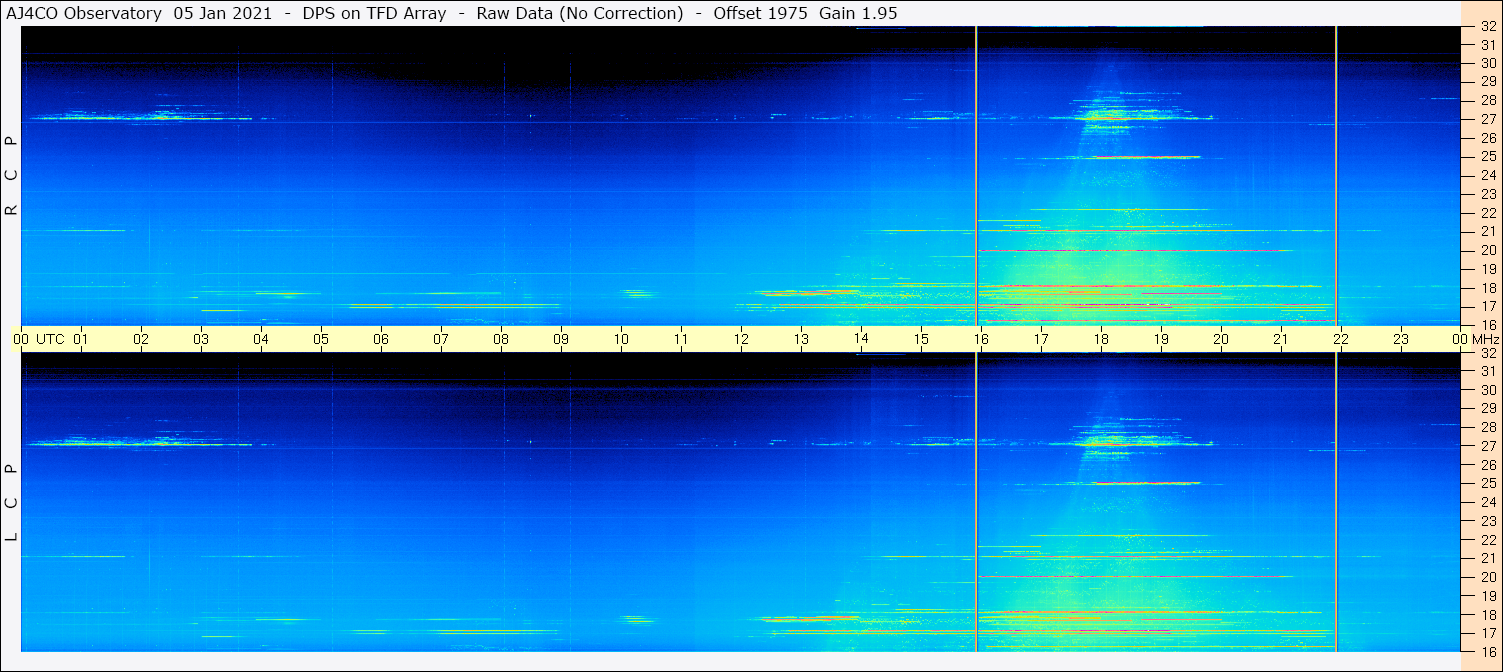
Task: Click green marker line near 22 UTC in LCP
Action: [1336, 502]
